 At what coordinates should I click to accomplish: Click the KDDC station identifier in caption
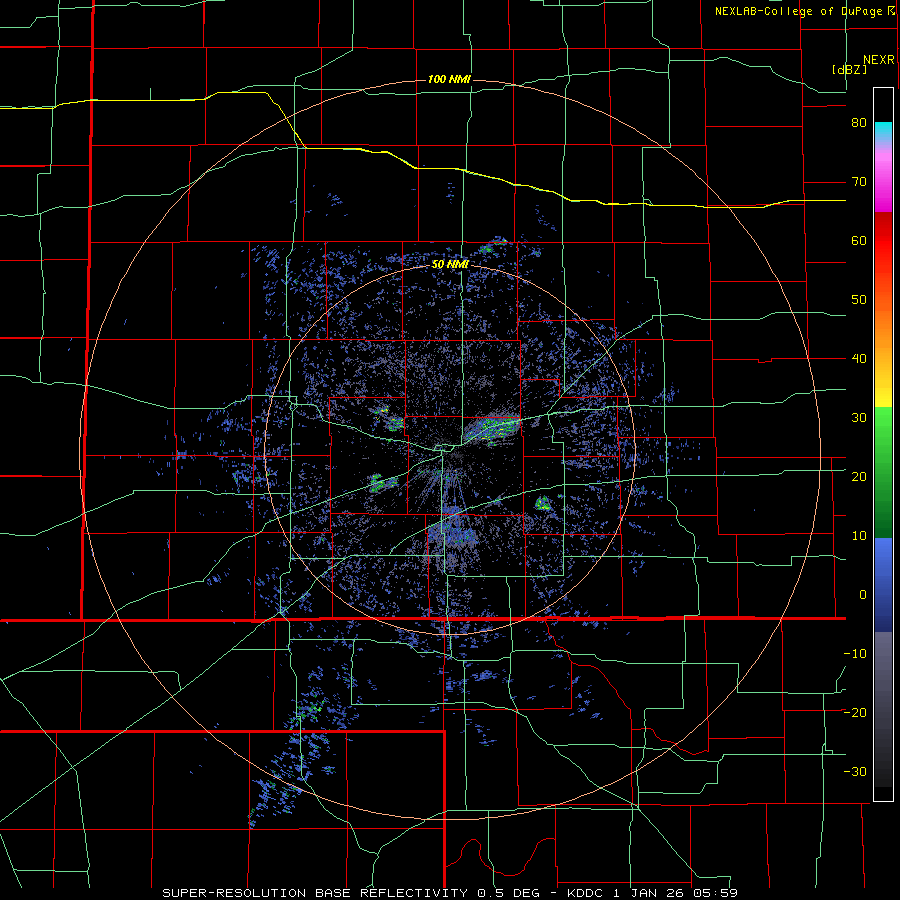tap(584, 893)
